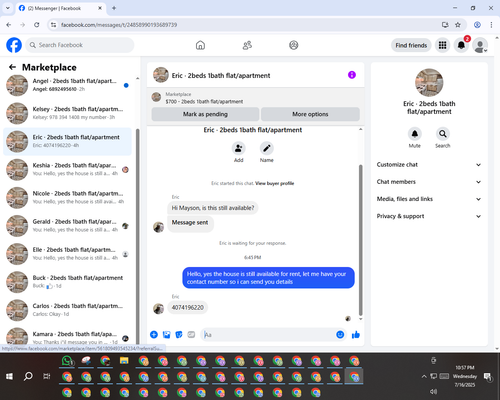The image size is (500, 400).
Task: Open Angel conversation in list
Action: point(67,85)
